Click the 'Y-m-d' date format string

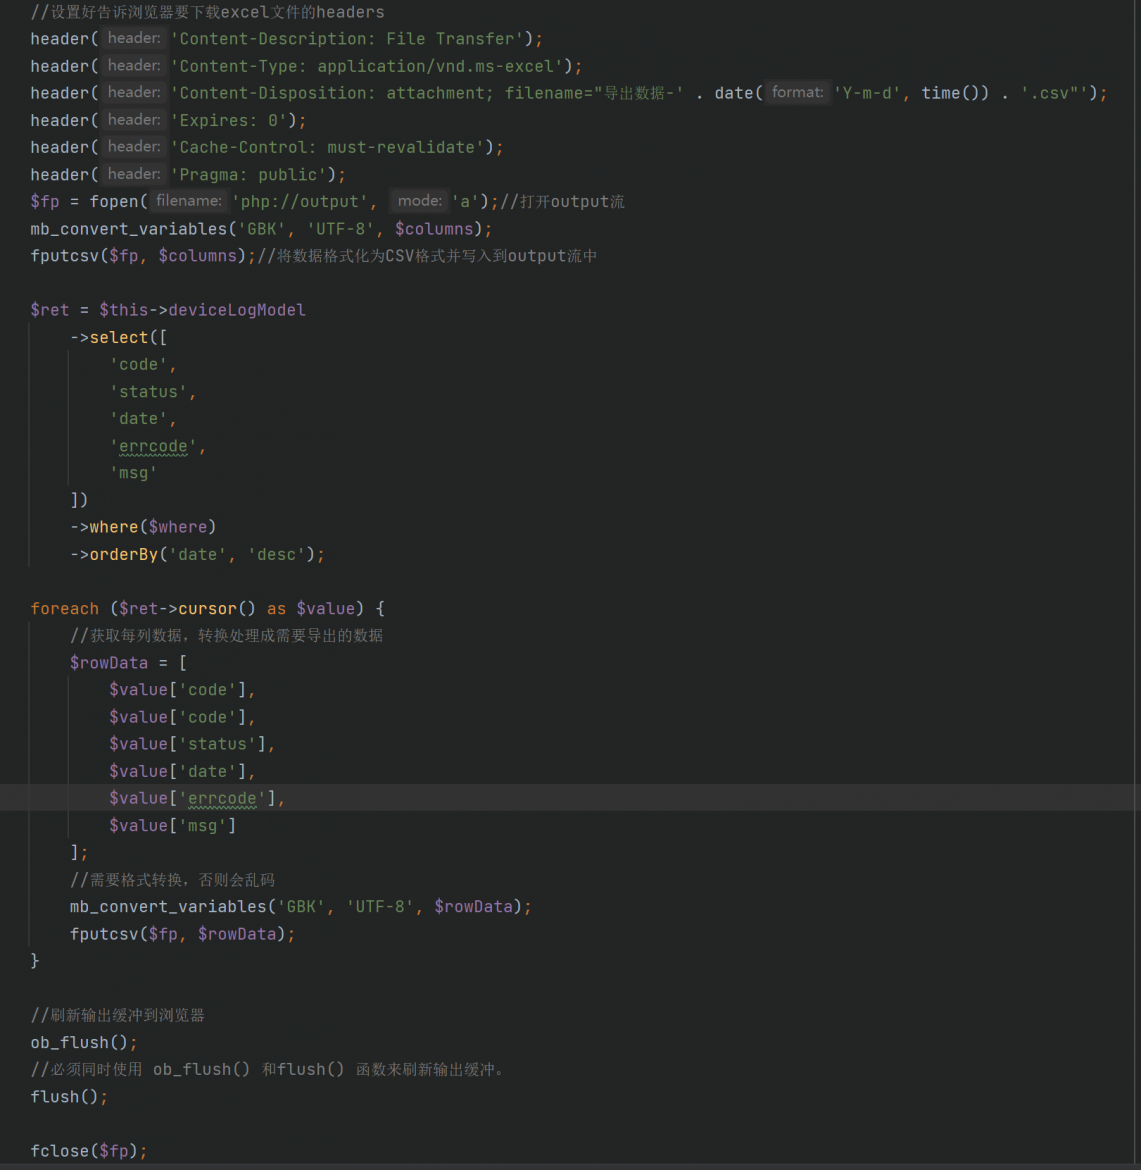pyautogui.click(x=867, y=93)
